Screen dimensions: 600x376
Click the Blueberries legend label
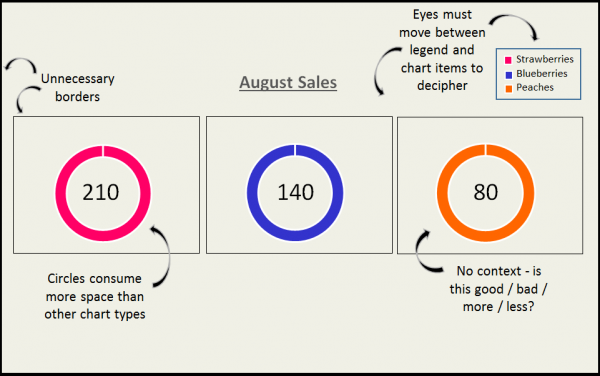pos(542,73)
